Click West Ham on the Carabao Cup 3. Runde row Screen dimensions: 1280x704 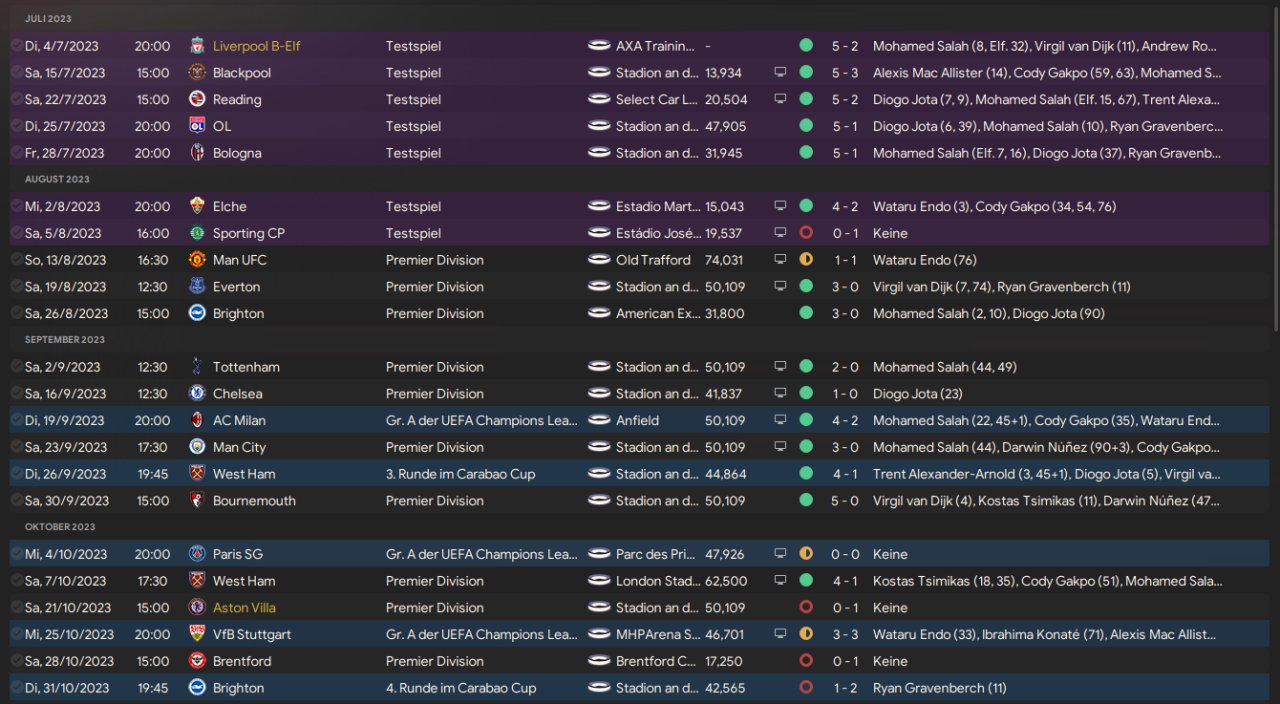pos(244,474)
